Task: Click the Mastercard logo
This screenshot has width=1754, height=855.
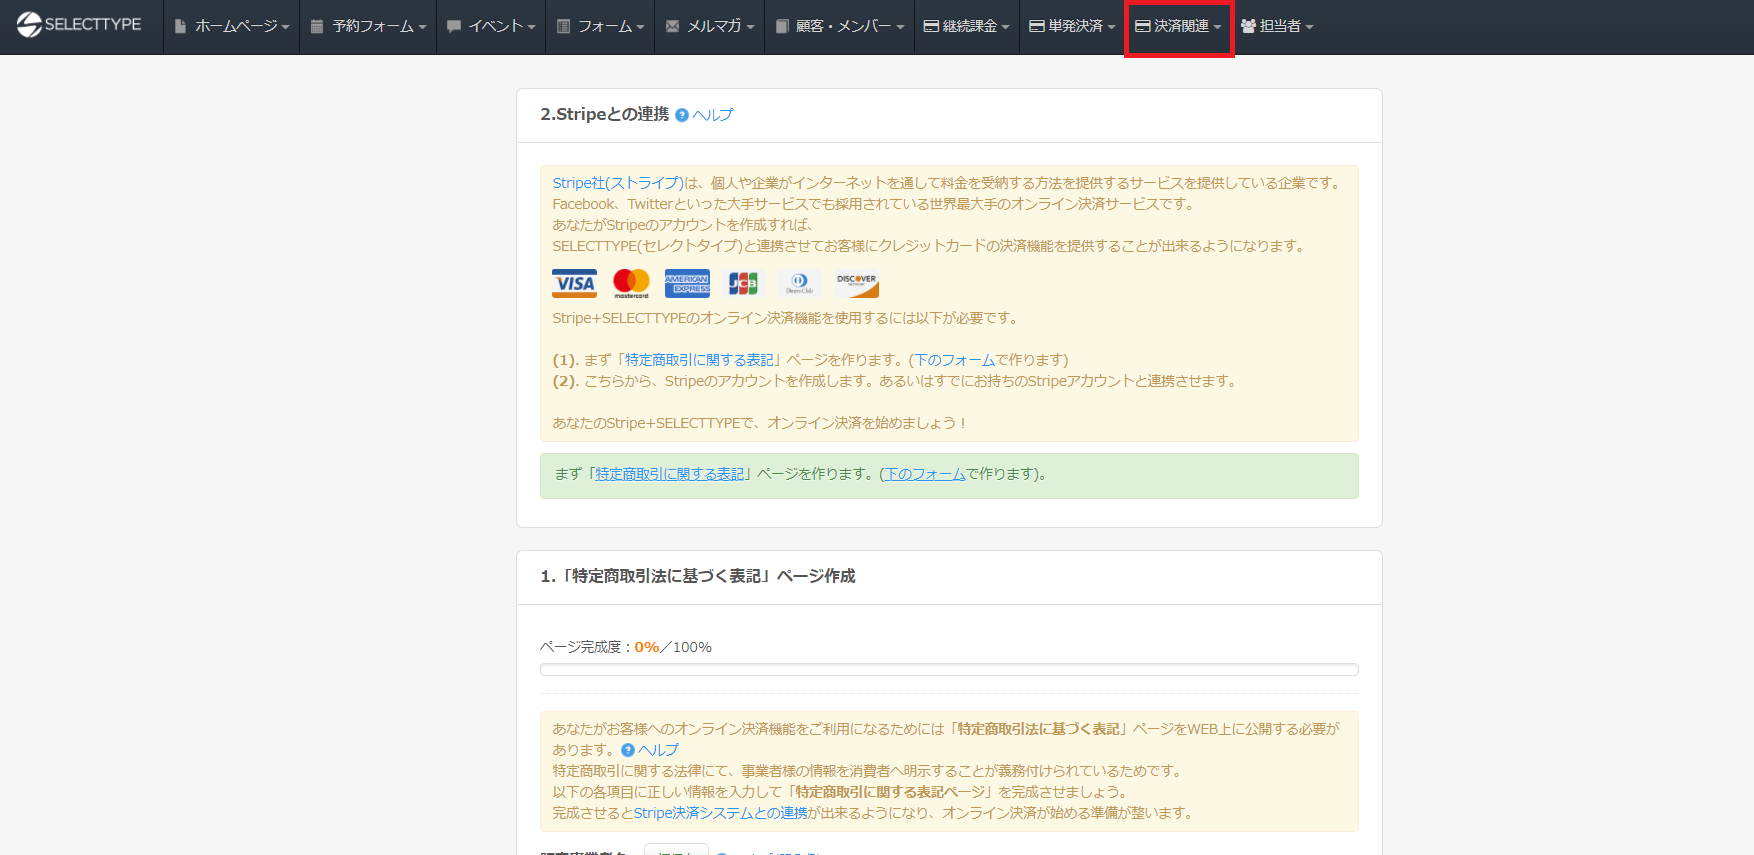Action: click(x=631, y=283)
